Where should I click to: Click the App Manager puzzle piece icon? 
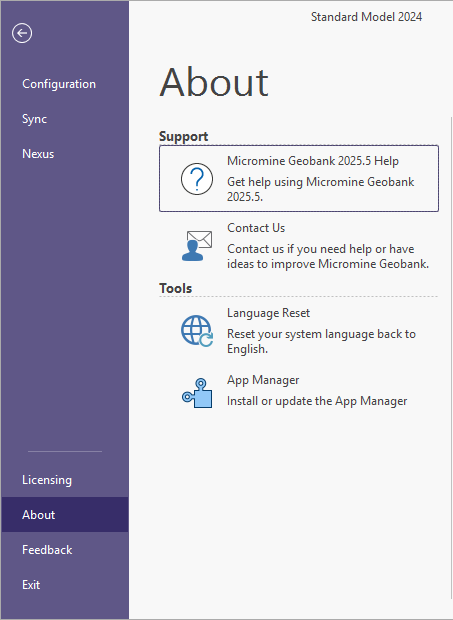(197, 393)
